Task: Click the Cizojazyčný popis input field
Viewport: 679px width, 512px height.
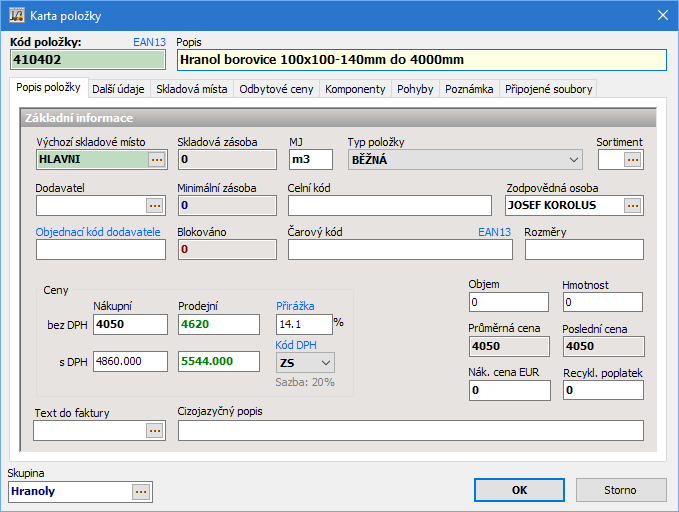Action: pos(411,431)
